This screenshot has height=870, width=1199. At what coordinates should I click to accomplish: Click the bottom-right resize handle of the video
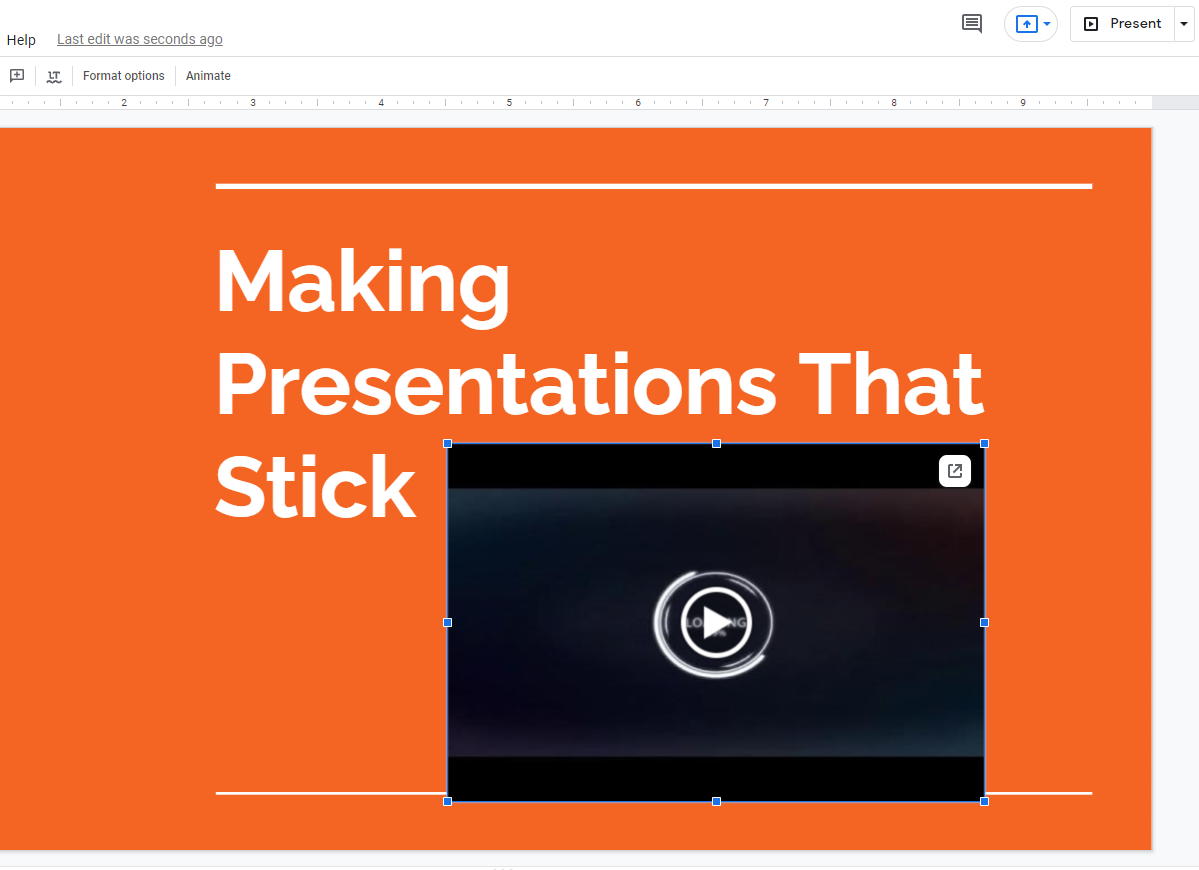coord(984,801)
